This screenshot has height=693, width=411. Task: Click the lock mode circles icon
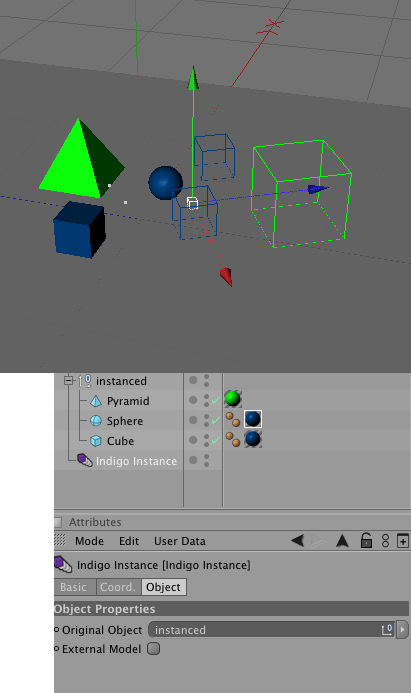(385, 541)
